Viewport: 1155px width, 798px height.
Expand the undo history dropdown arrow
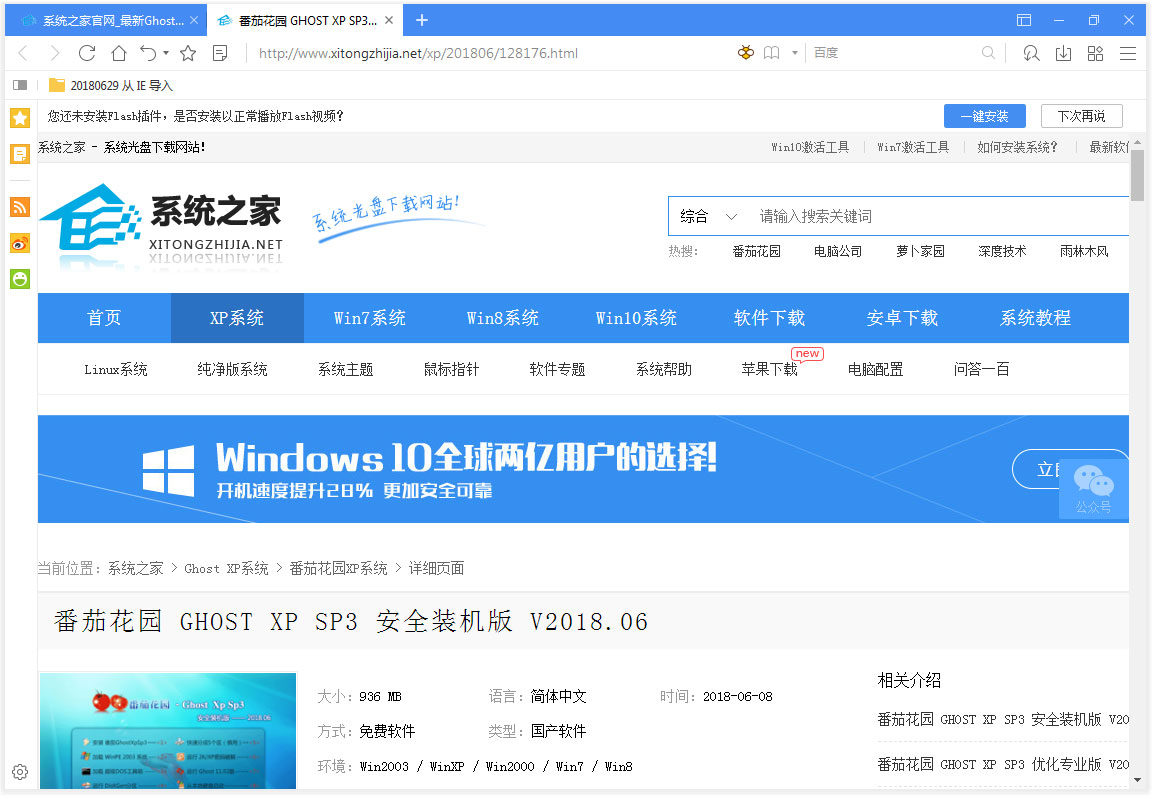click(x=166, y=53)
